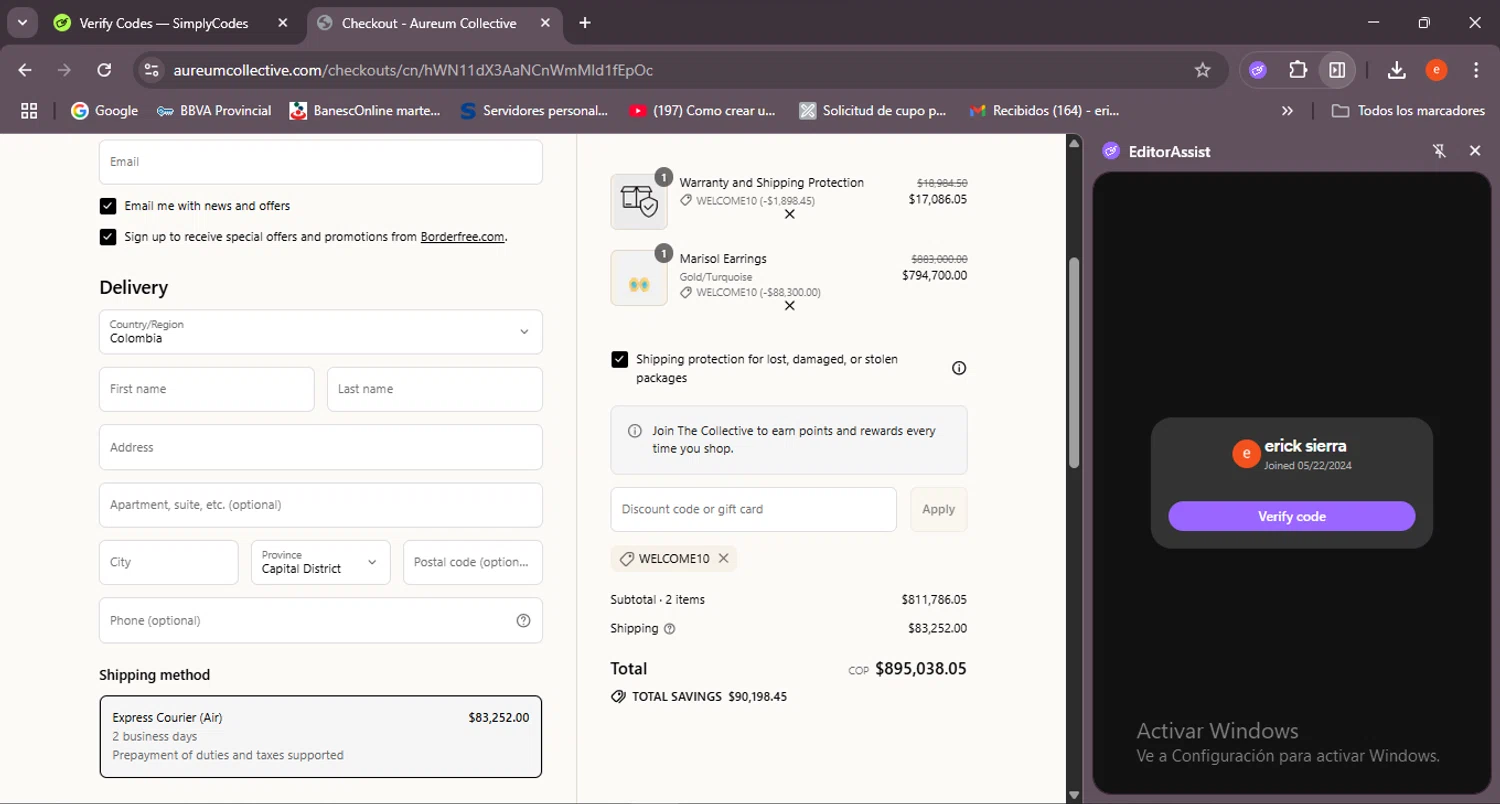Click the City field
This screenshot has width=1500, height=804.
[169, 562]
